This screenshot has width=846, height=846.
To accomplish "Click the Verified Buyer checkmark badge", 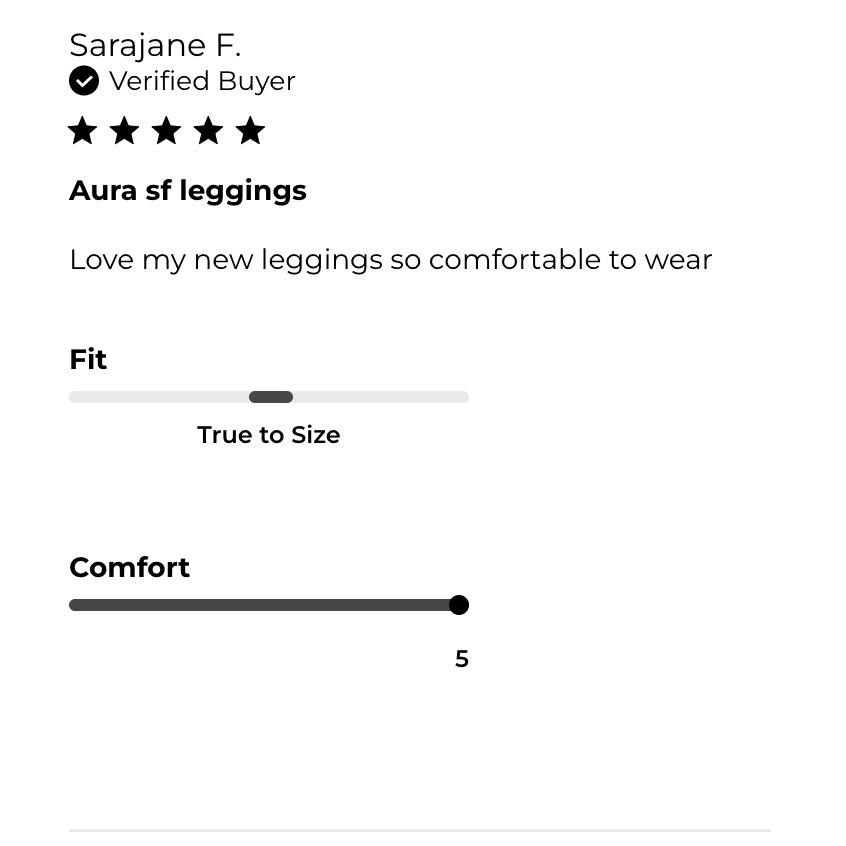I will pos(84,81).
